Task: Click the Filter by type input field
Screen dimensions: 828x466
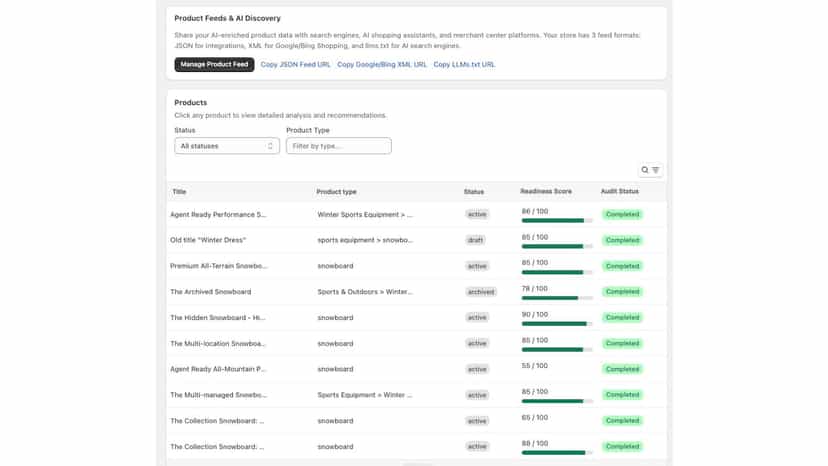Action: tap(339, 146)
